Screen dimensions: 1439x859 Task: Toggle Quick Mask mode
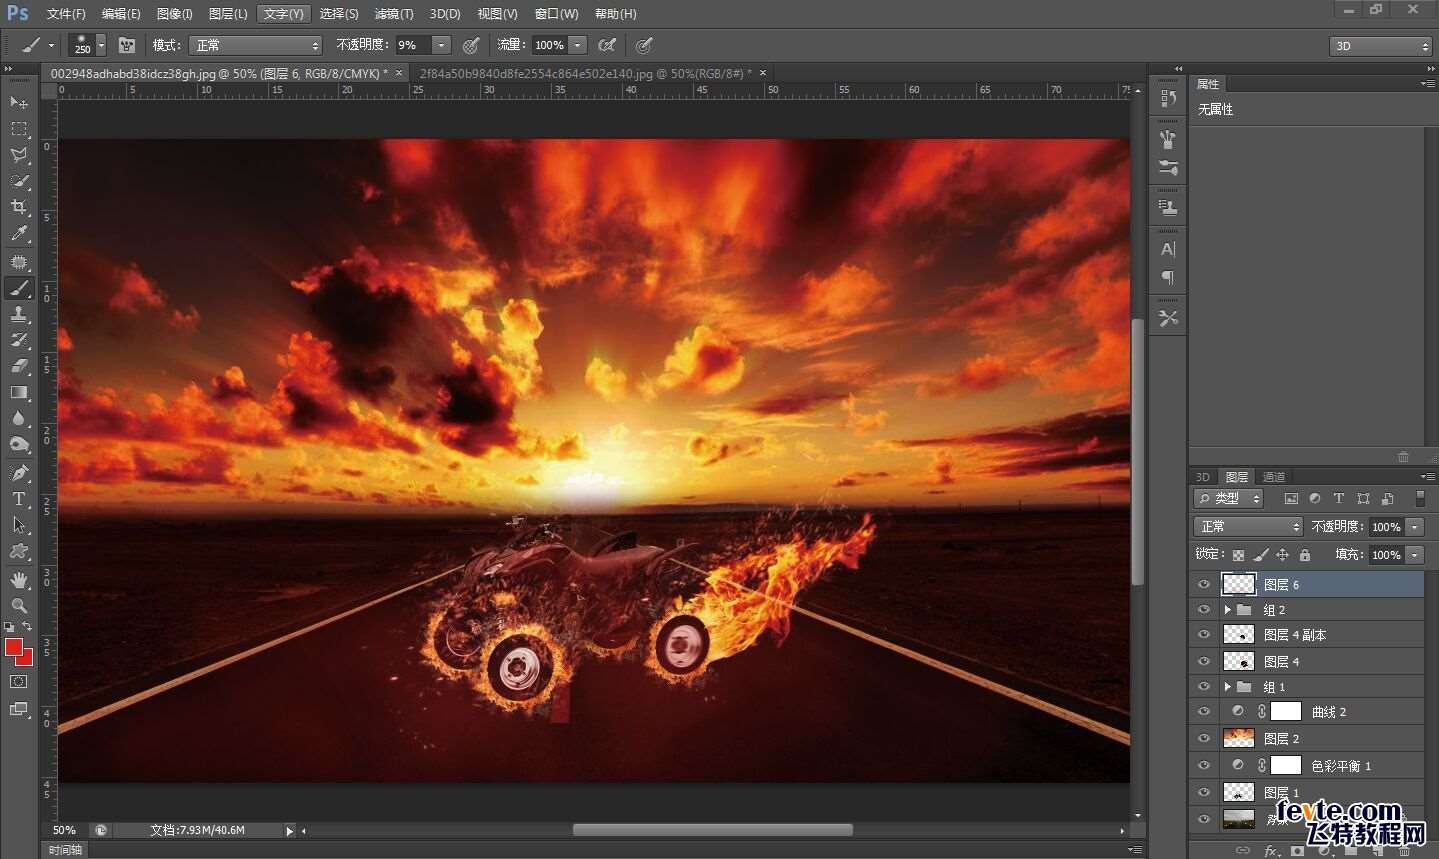tap(19, 682)
